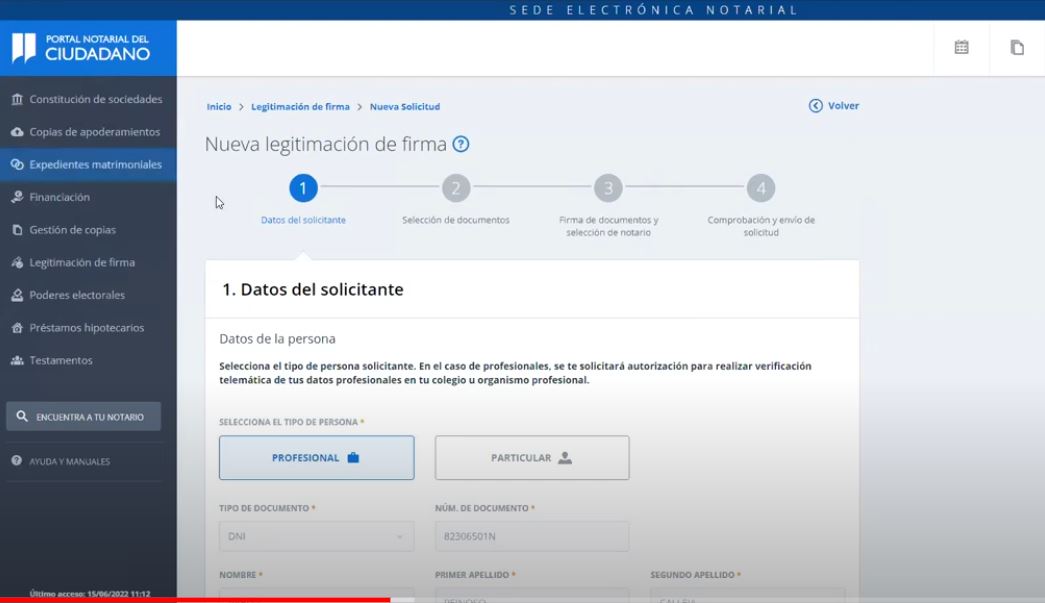Open the Tipo de documento dropdown

(316, 536)
